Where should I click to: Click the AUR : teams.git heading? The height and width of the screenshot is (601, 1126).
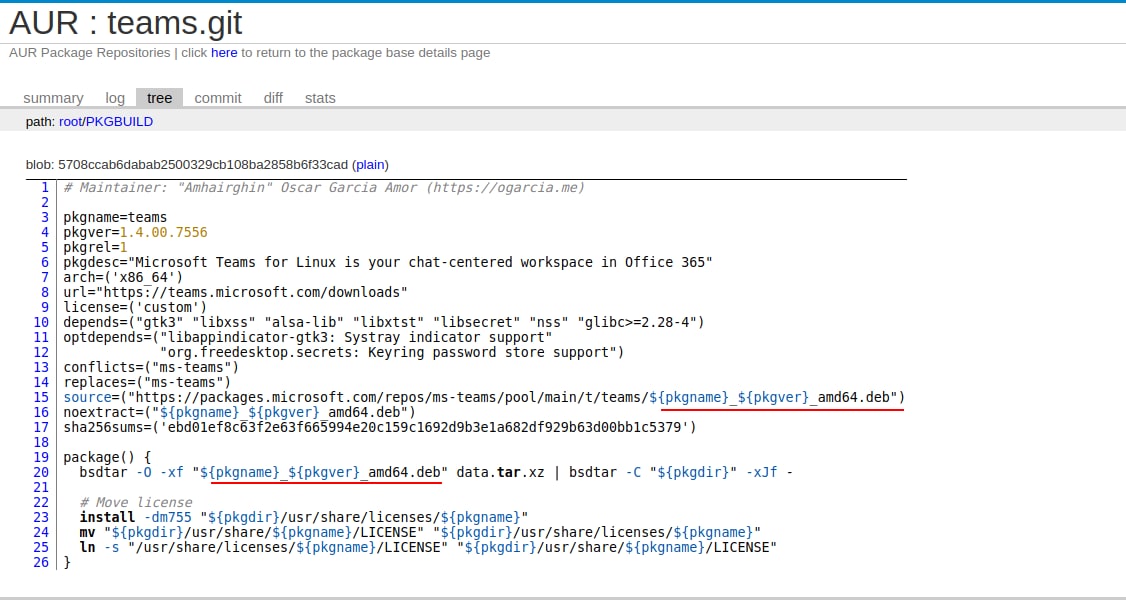pyautogui.click(x=126, y=22)
